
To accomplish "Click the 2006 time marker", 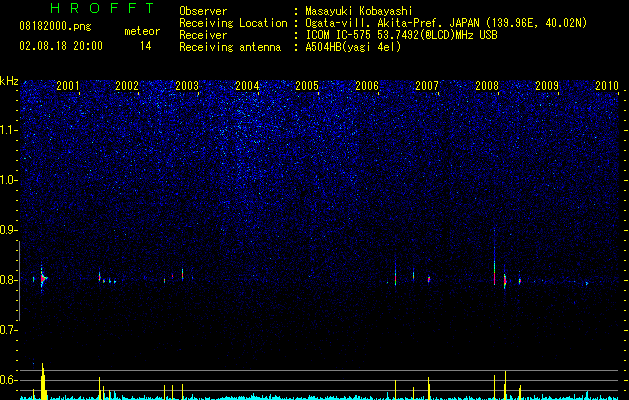I will 367,86.
